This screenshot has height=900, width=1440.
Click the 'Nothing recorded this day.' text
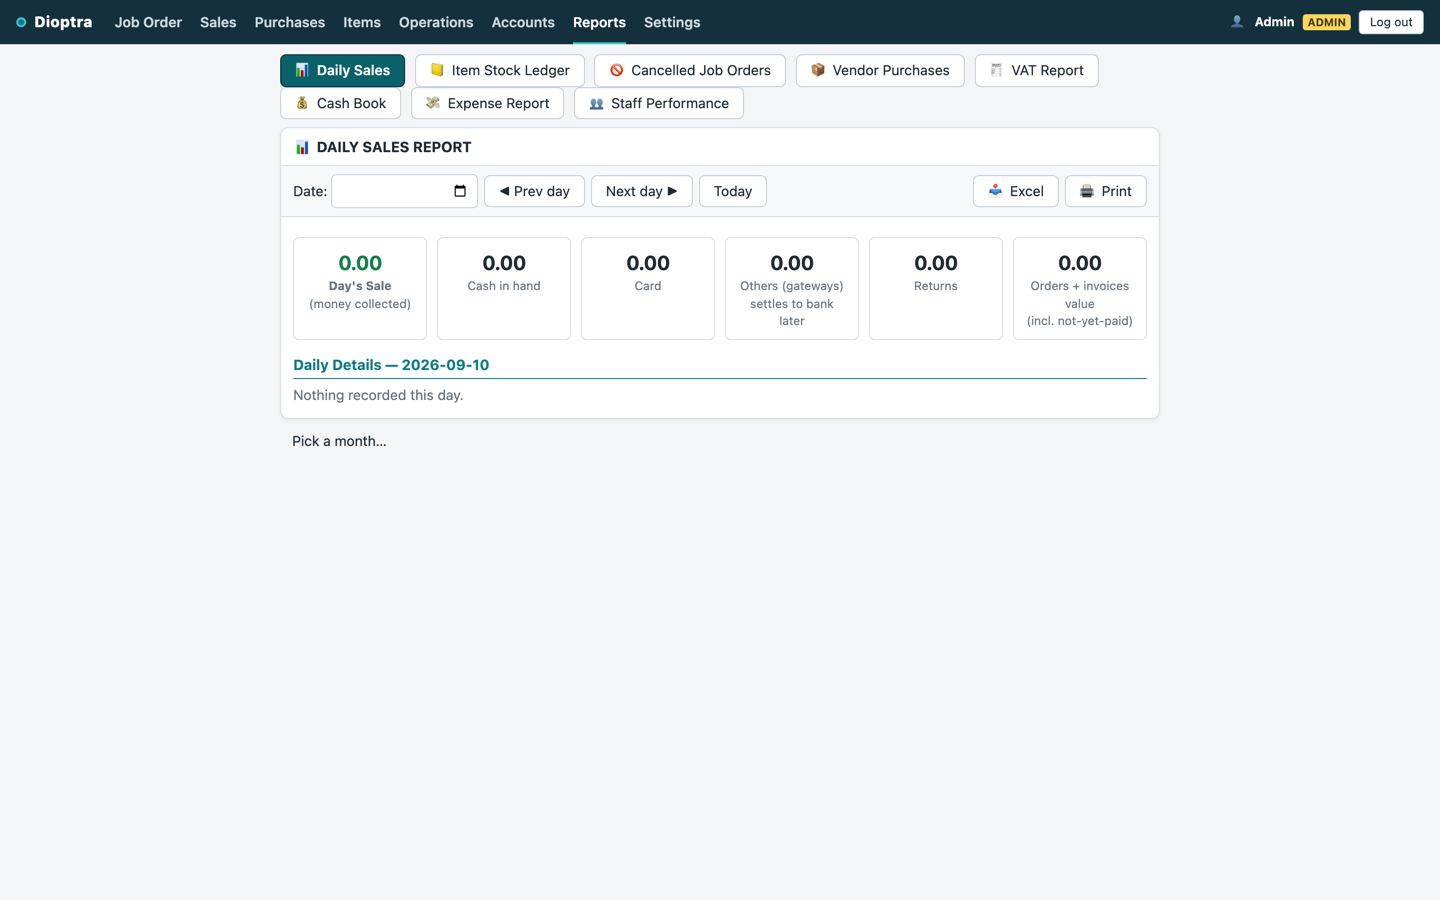pyautogui.click(x=378, y=395)
